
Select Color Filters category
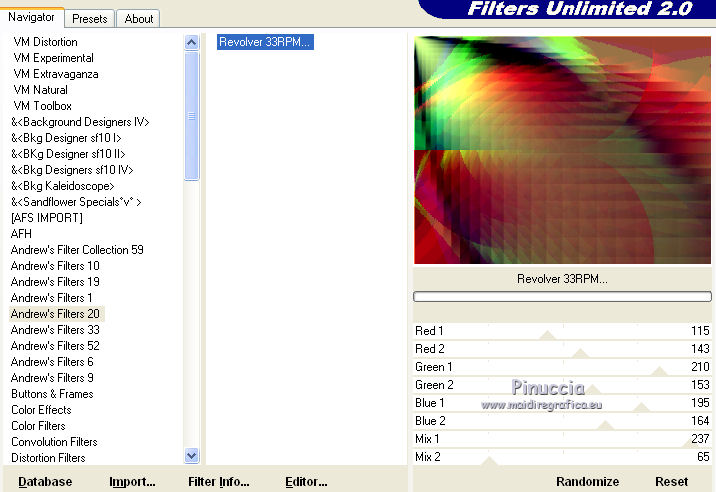coord(38,426)
